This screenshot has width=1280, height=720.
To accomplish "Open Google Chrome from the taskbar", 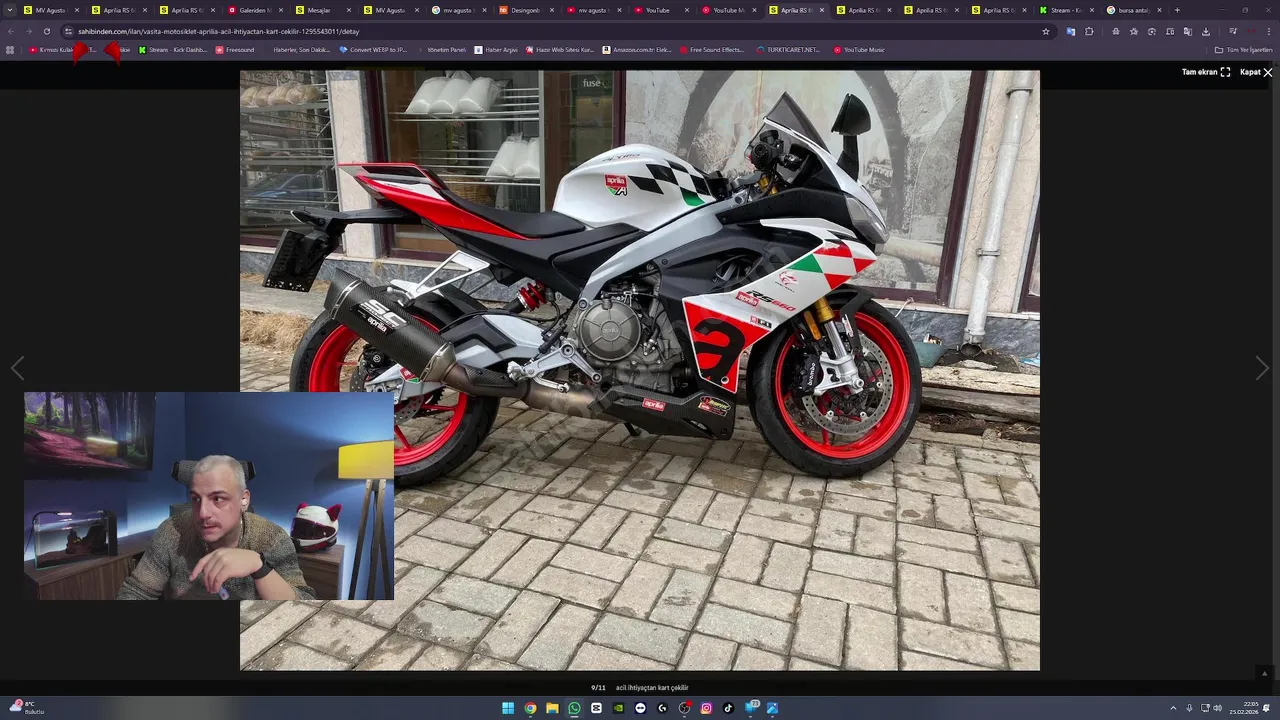I will point(530,708).
